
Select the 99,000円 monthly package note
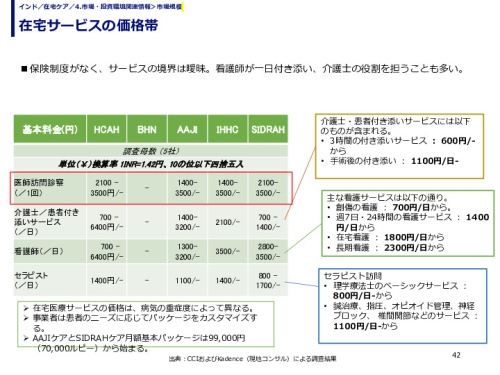click(x=134, y=343)
